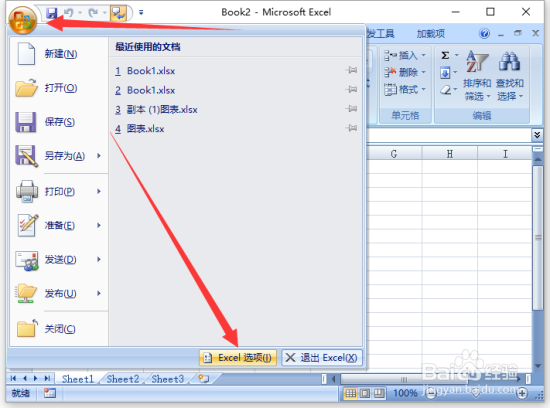Click the Excel 选项(I) button
Screen dimensions: 550x408
(238, 358)
